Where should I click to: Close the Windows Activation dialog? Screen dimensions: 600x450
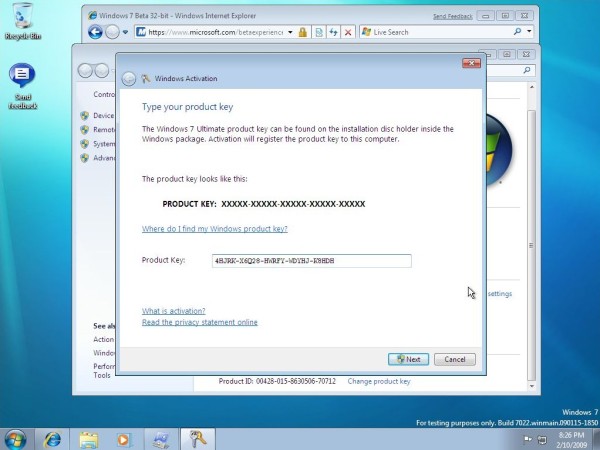[471, 63]
